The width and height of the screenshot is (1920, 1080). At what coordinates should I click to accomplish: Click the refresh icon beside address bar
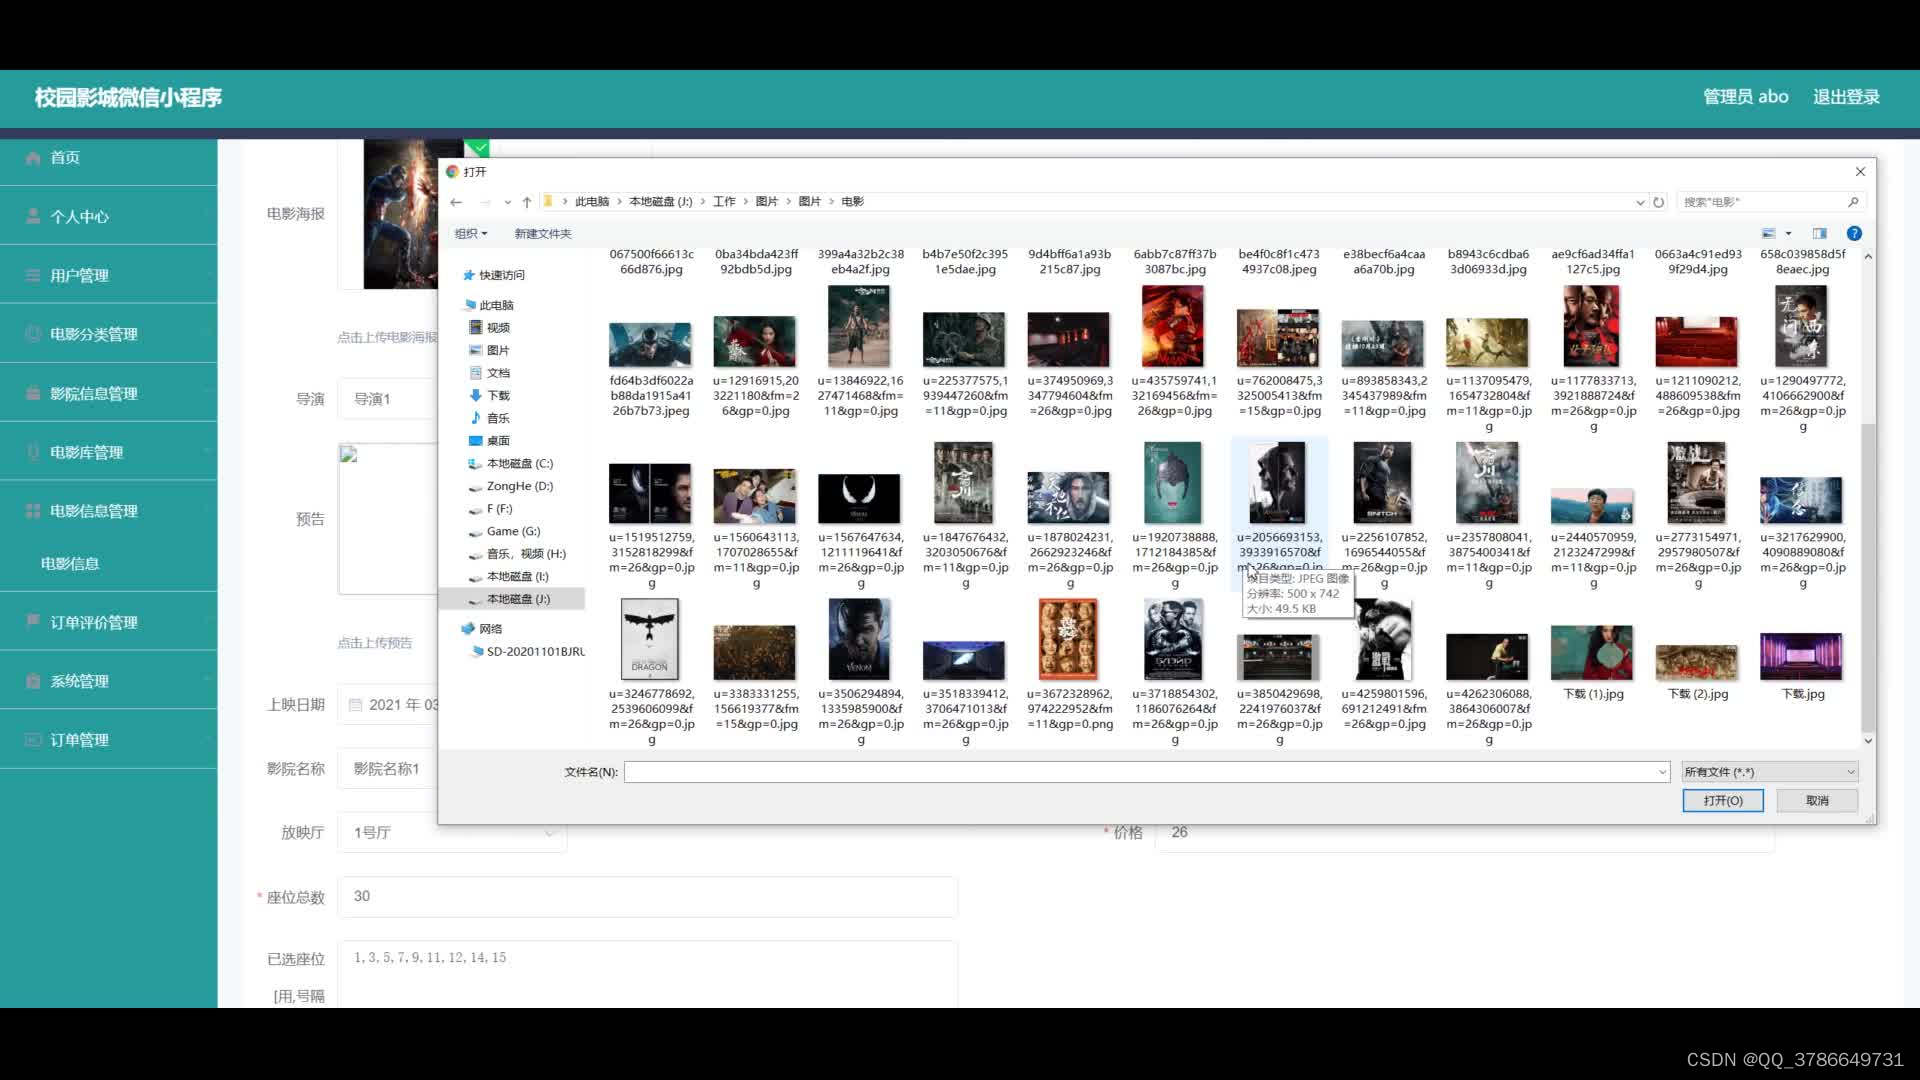(1659, 202)
